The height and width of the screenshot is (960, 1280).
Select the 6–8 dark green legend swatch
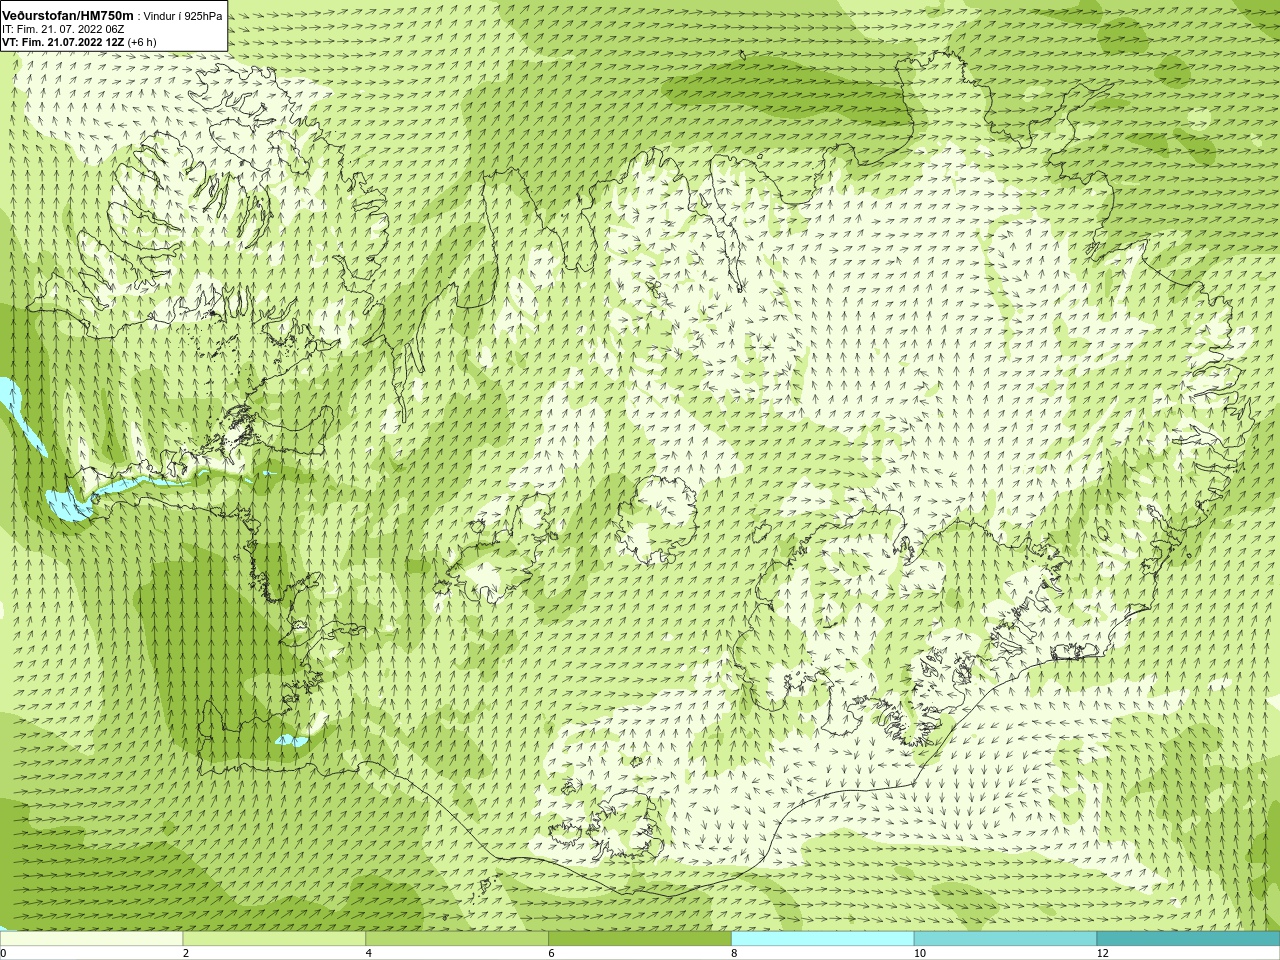click(x=640, y=939)
